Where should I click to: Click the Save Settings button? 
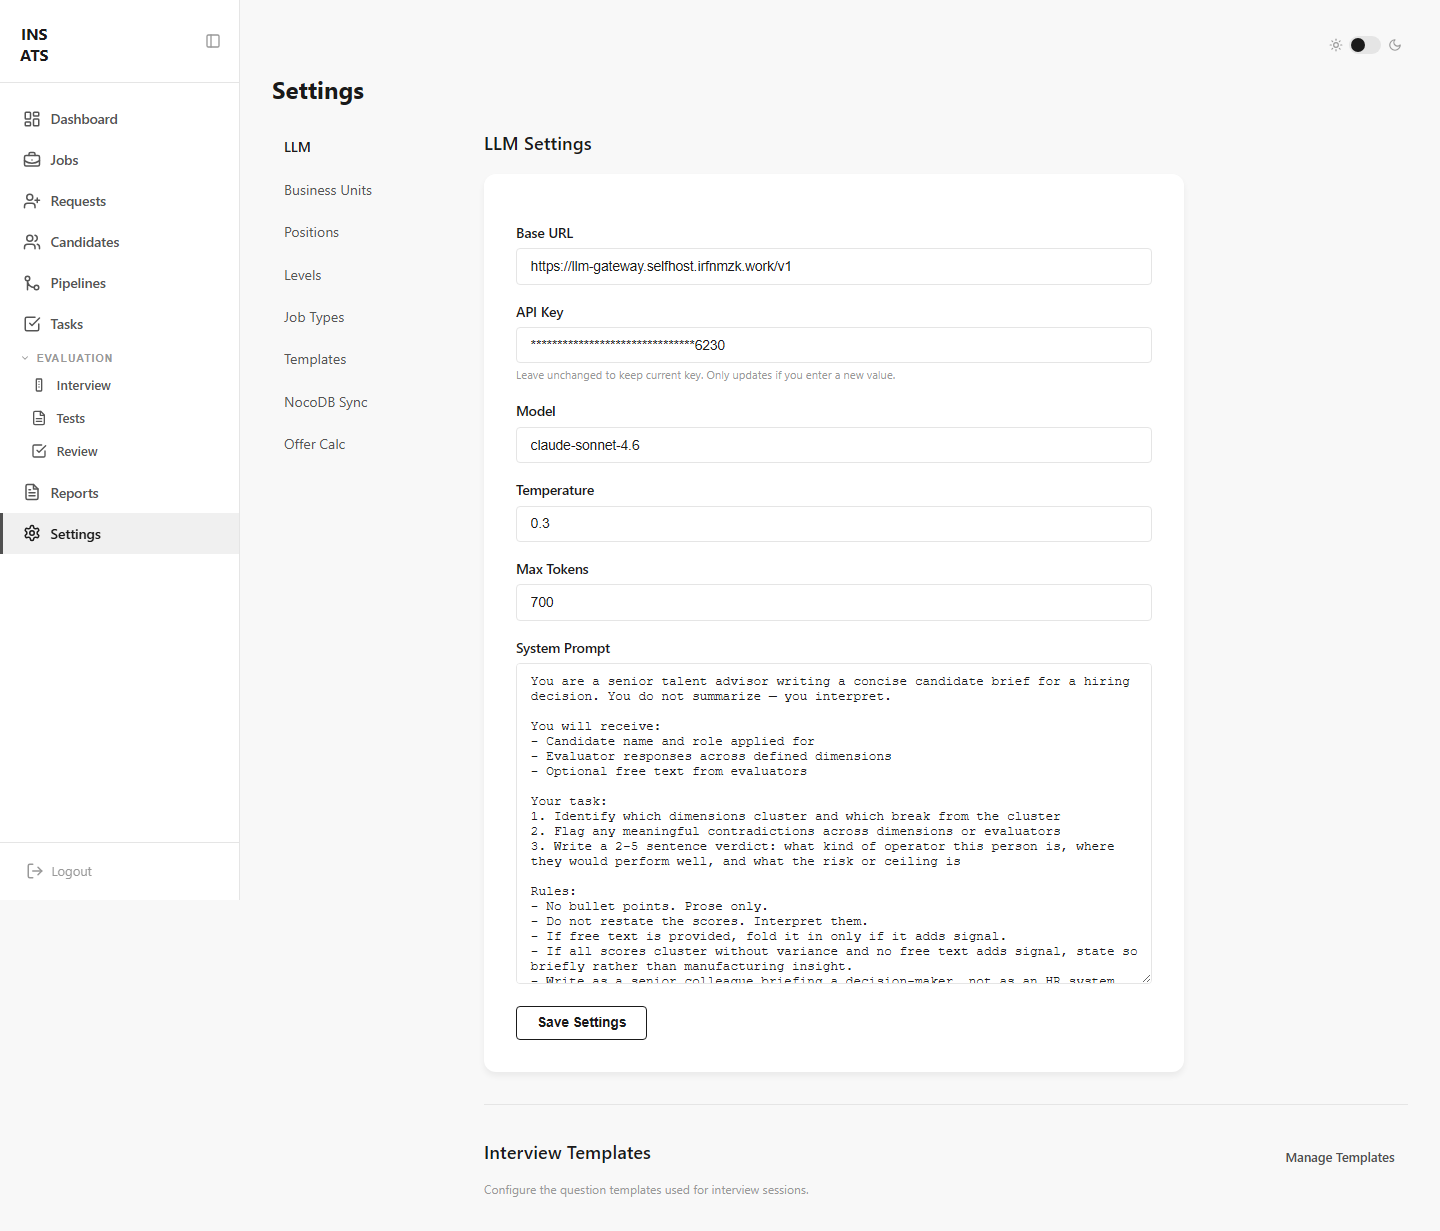click(x=581, y=1022)
